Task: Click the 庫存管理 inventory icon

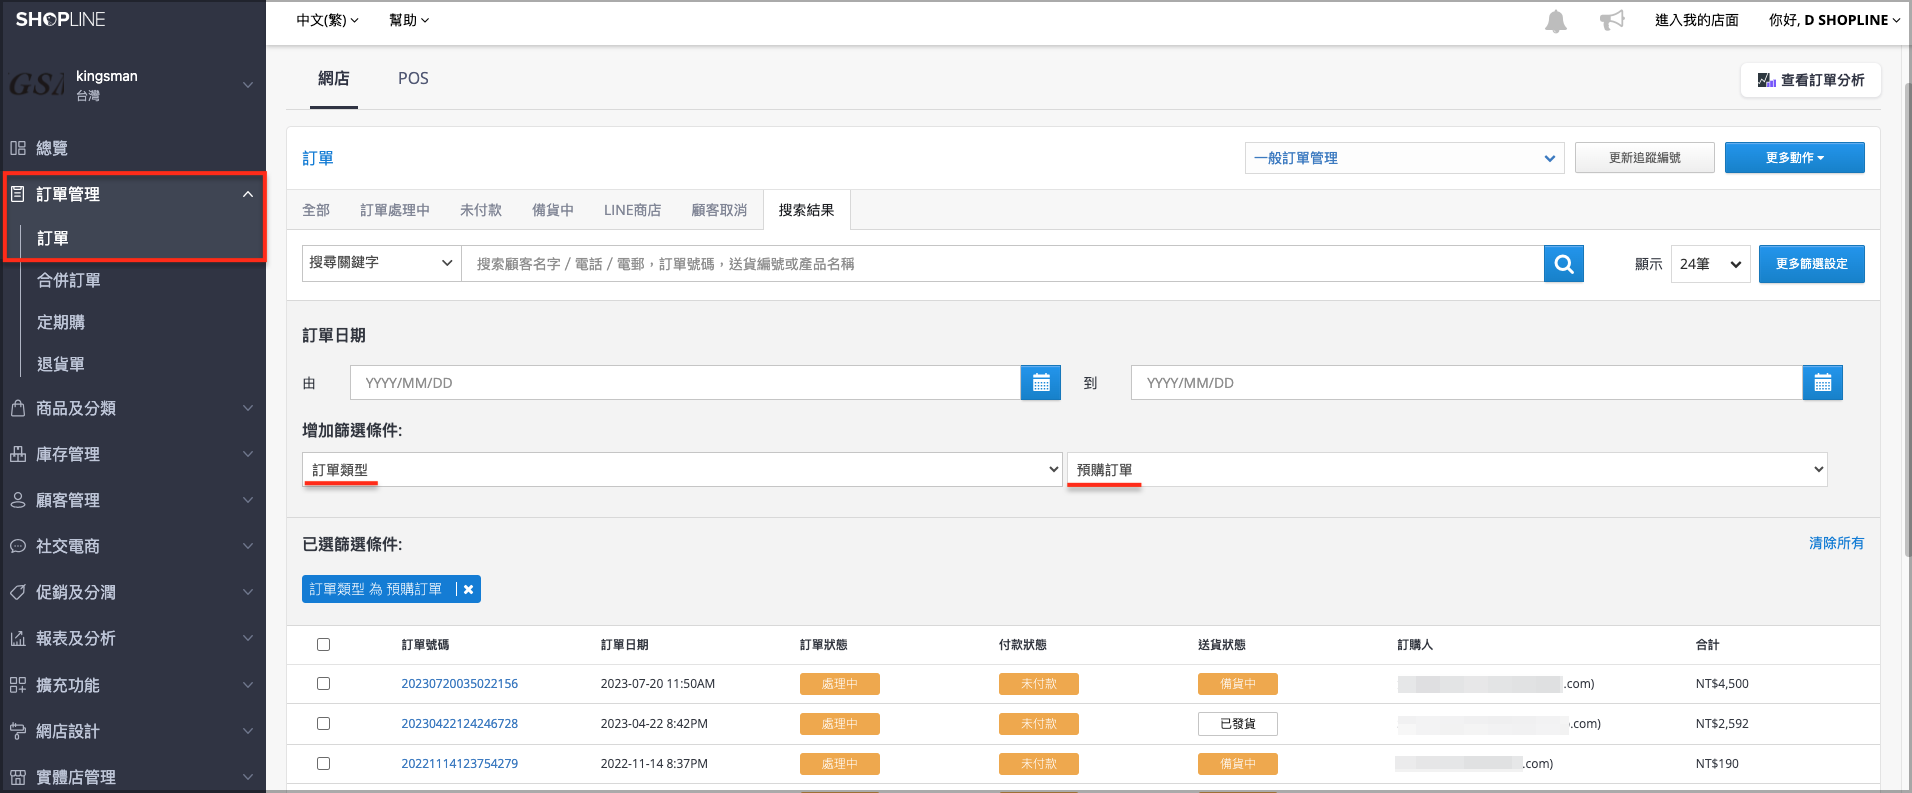Action: click(18, 454)
